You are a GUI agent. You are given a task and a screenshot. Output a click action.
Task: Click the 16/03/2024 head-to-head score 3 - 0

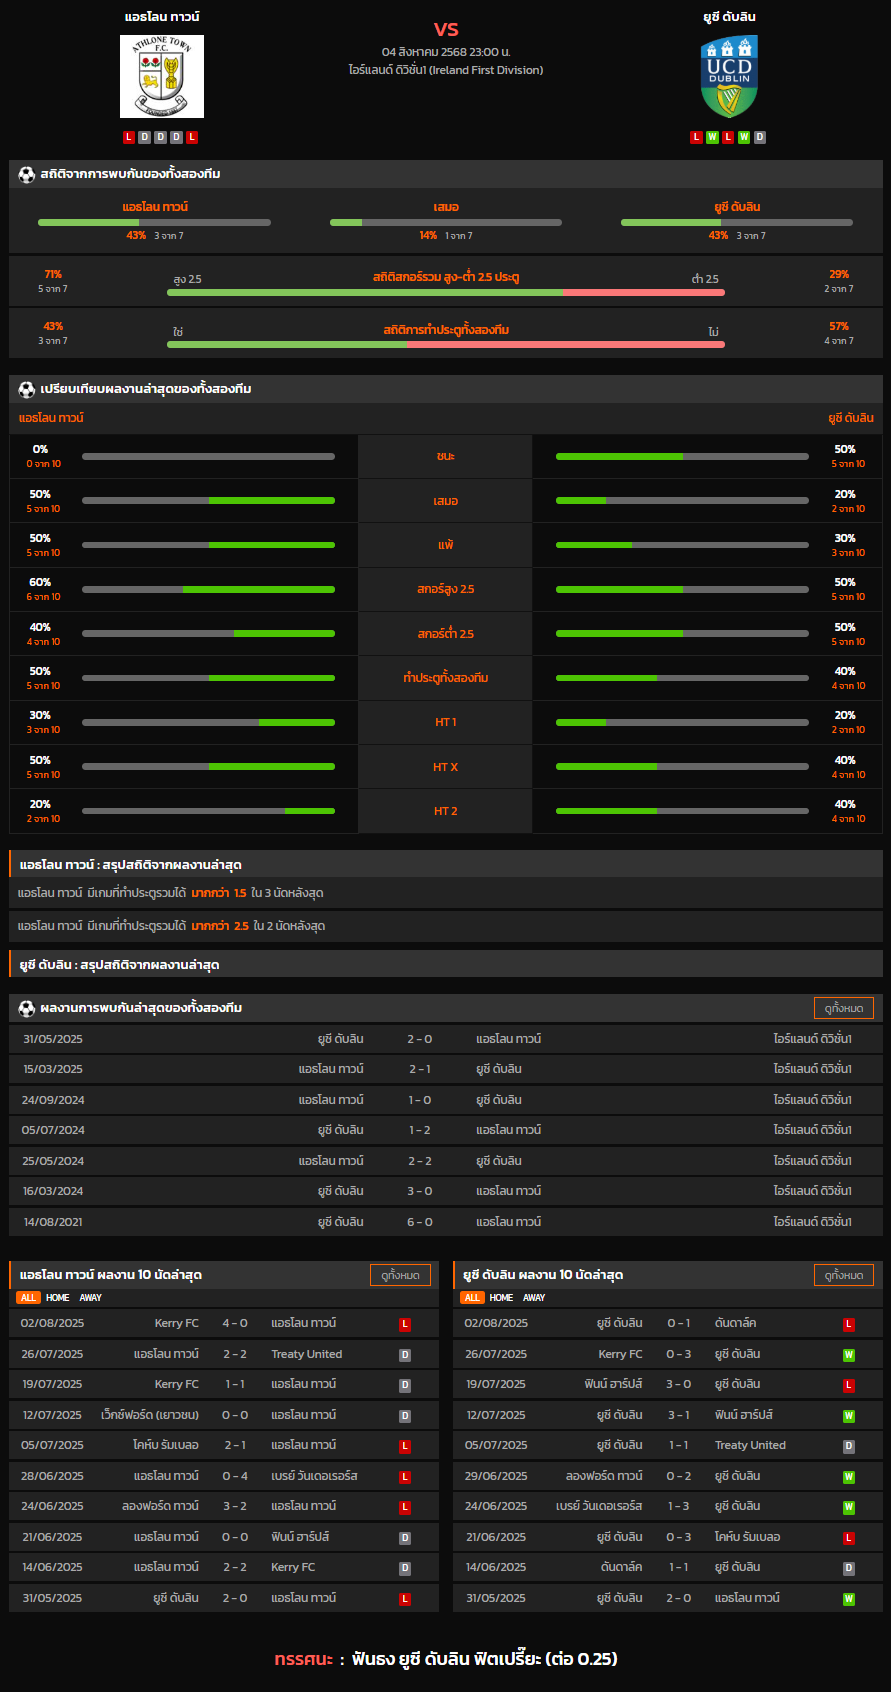point(420,1191)
